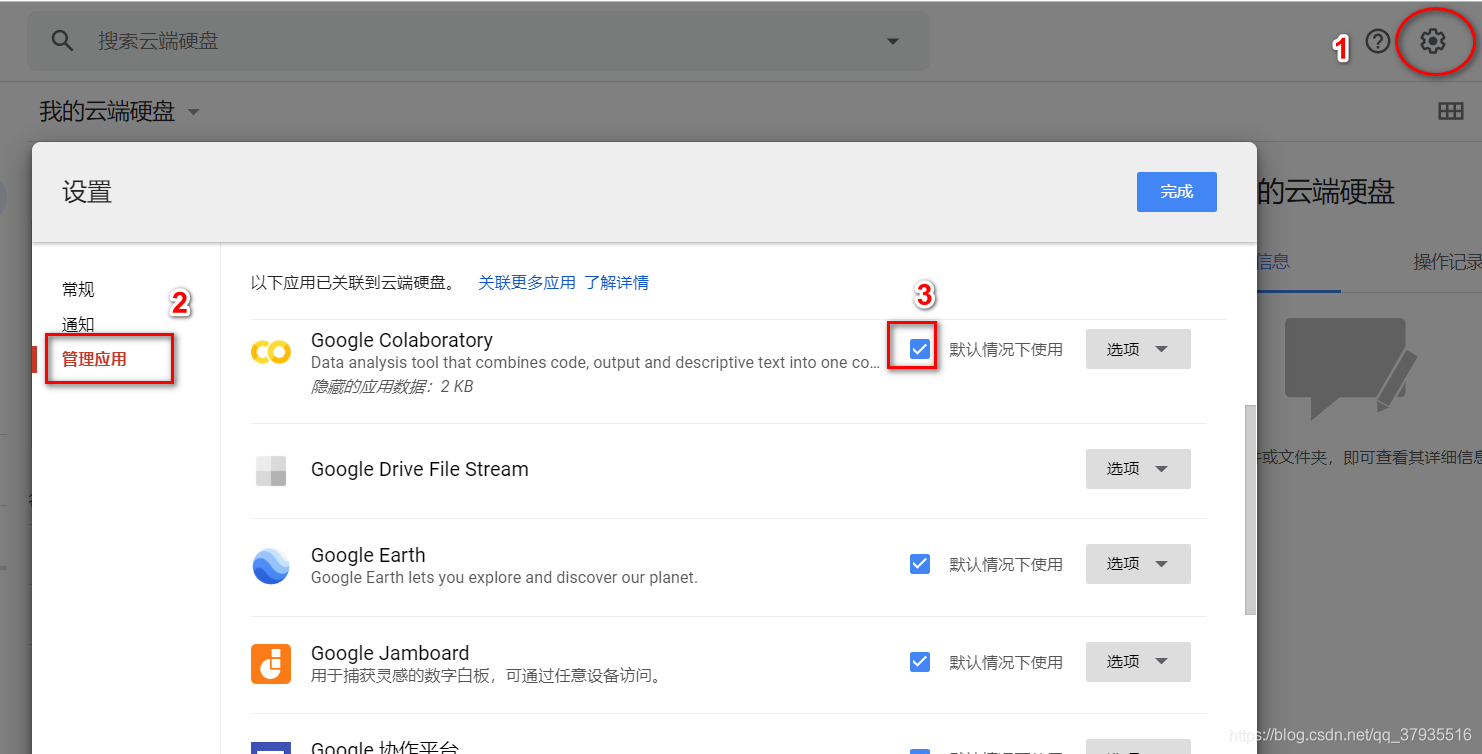
Task: Click the Google Colaboratory app icon
Action: (271, 351)
